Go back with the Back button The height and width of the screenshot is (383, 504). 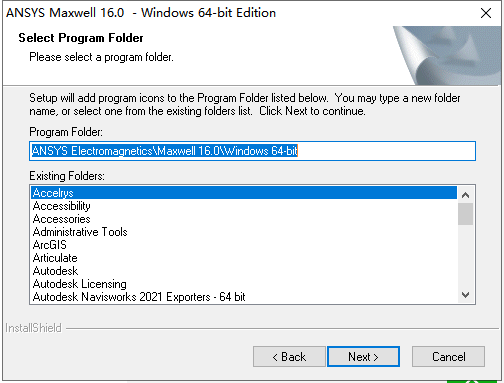289,356
